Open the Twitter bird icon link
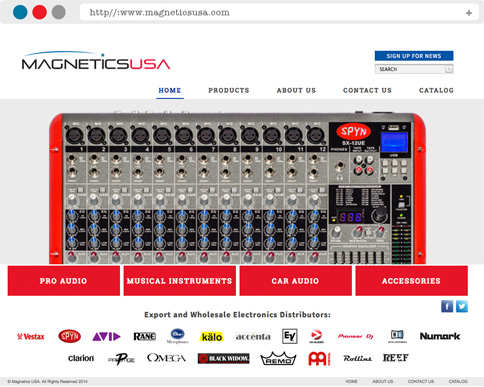Screen dimensions: 484x387 pyautogui.click(x=462, y=306)
